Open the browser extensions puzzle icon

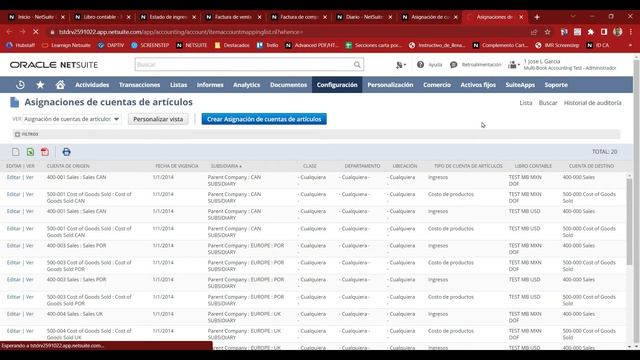point(591,32)
